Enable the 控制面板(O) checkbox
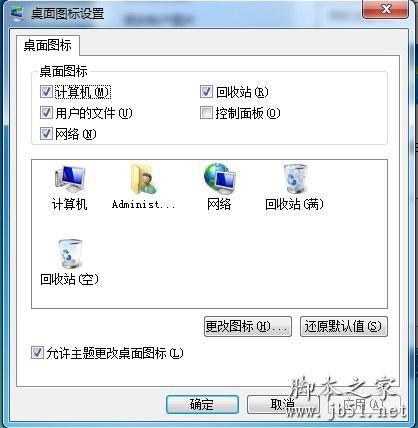Screen dimensions: 418x428 (206, 113)
